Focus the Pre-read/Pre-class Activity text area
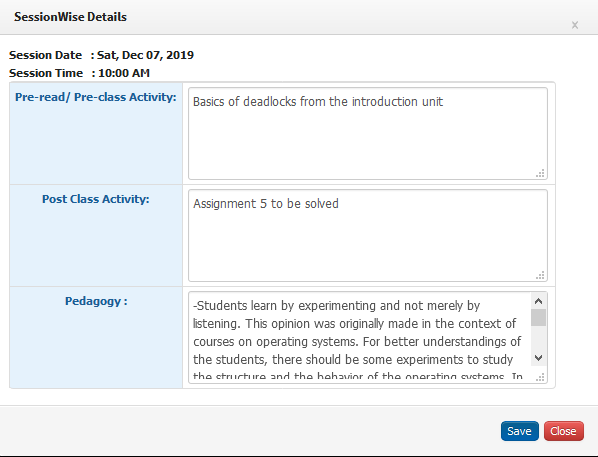598x457 pixels. click(368, 134)
